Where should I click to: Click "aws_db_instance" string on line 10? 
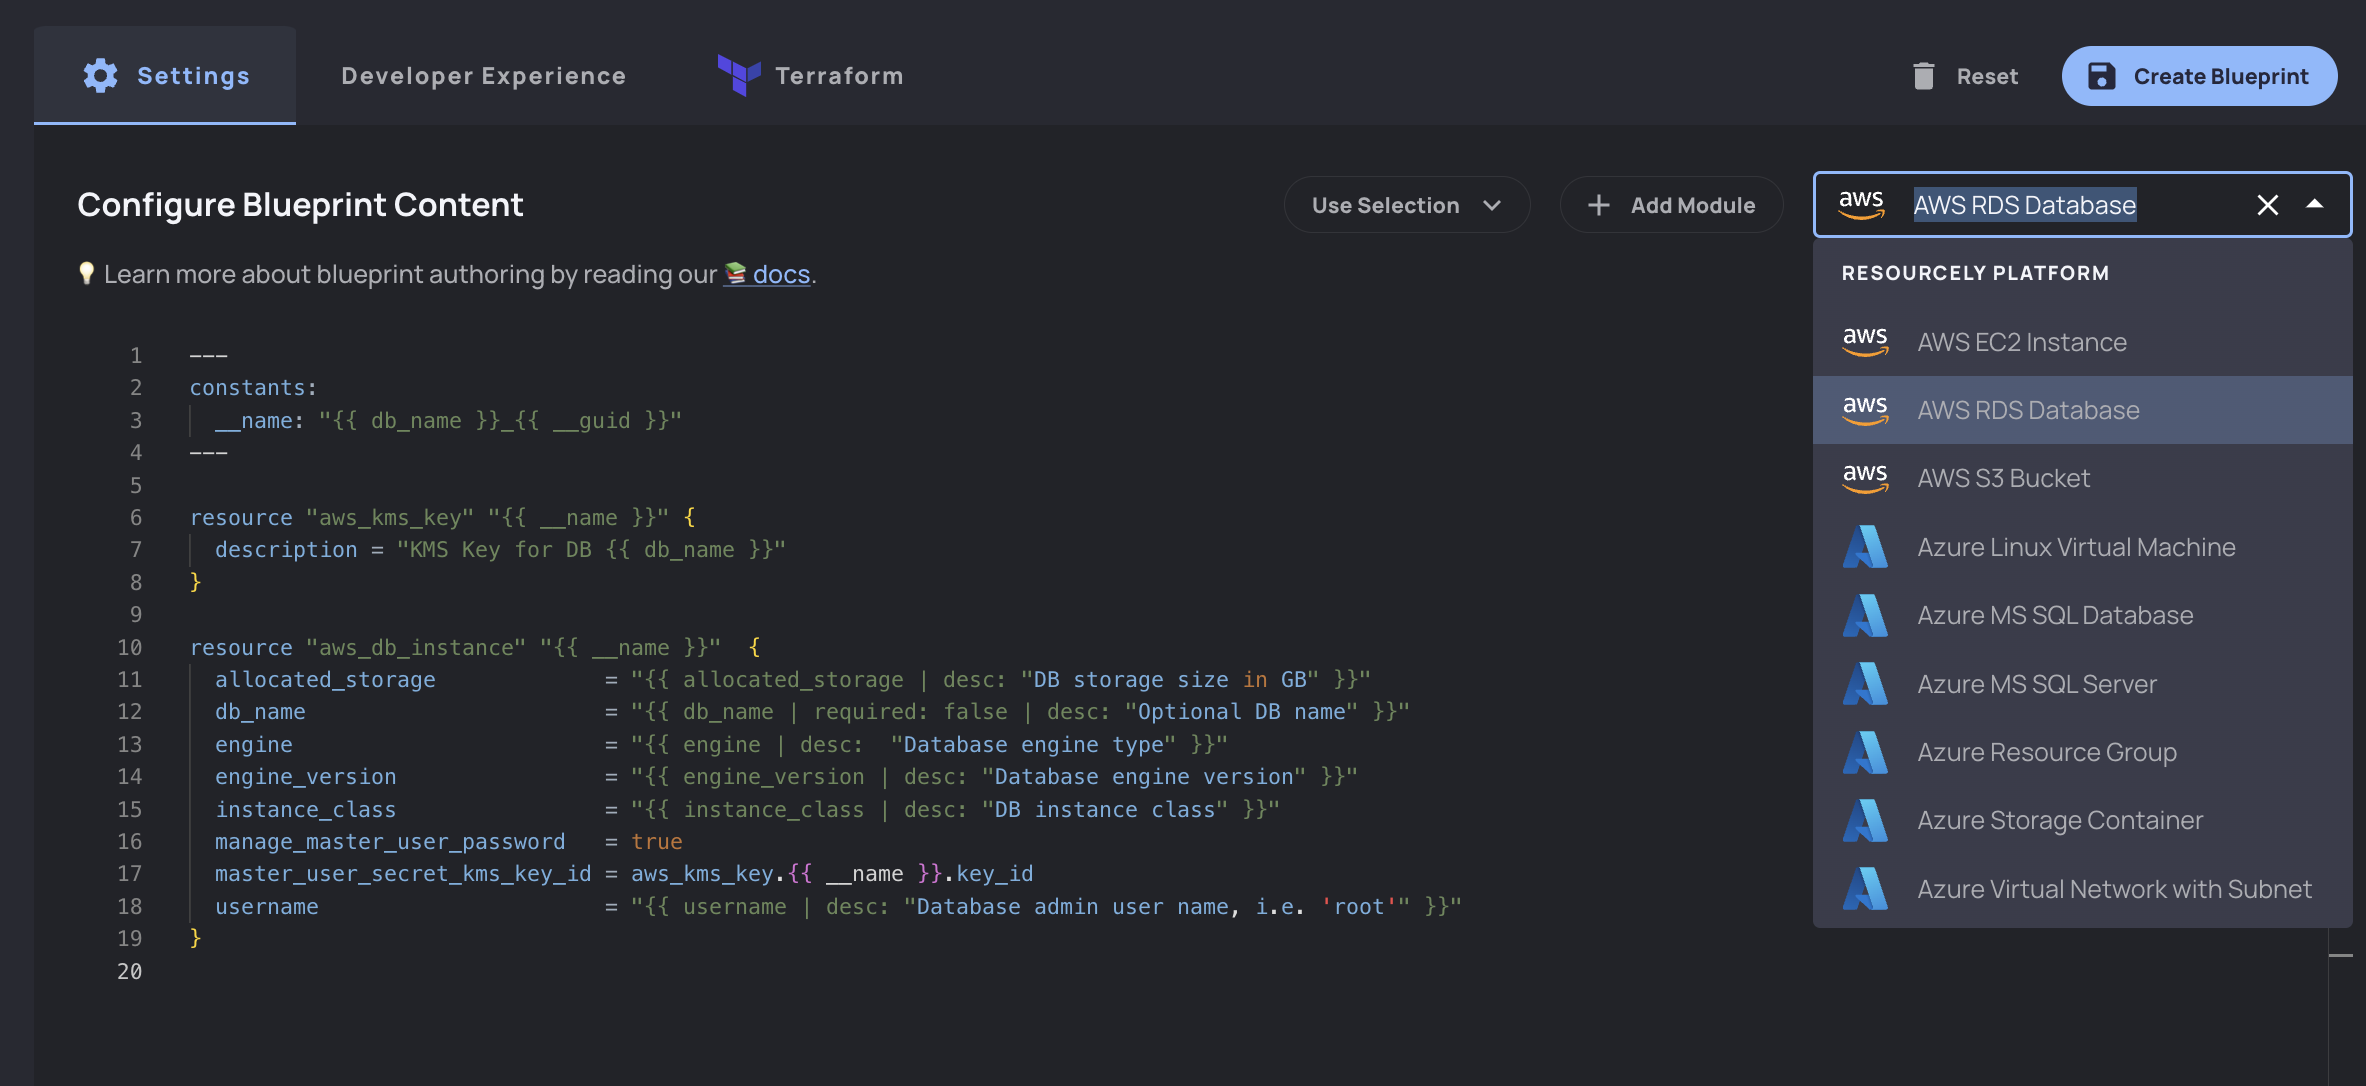click(x=416, y=648)
